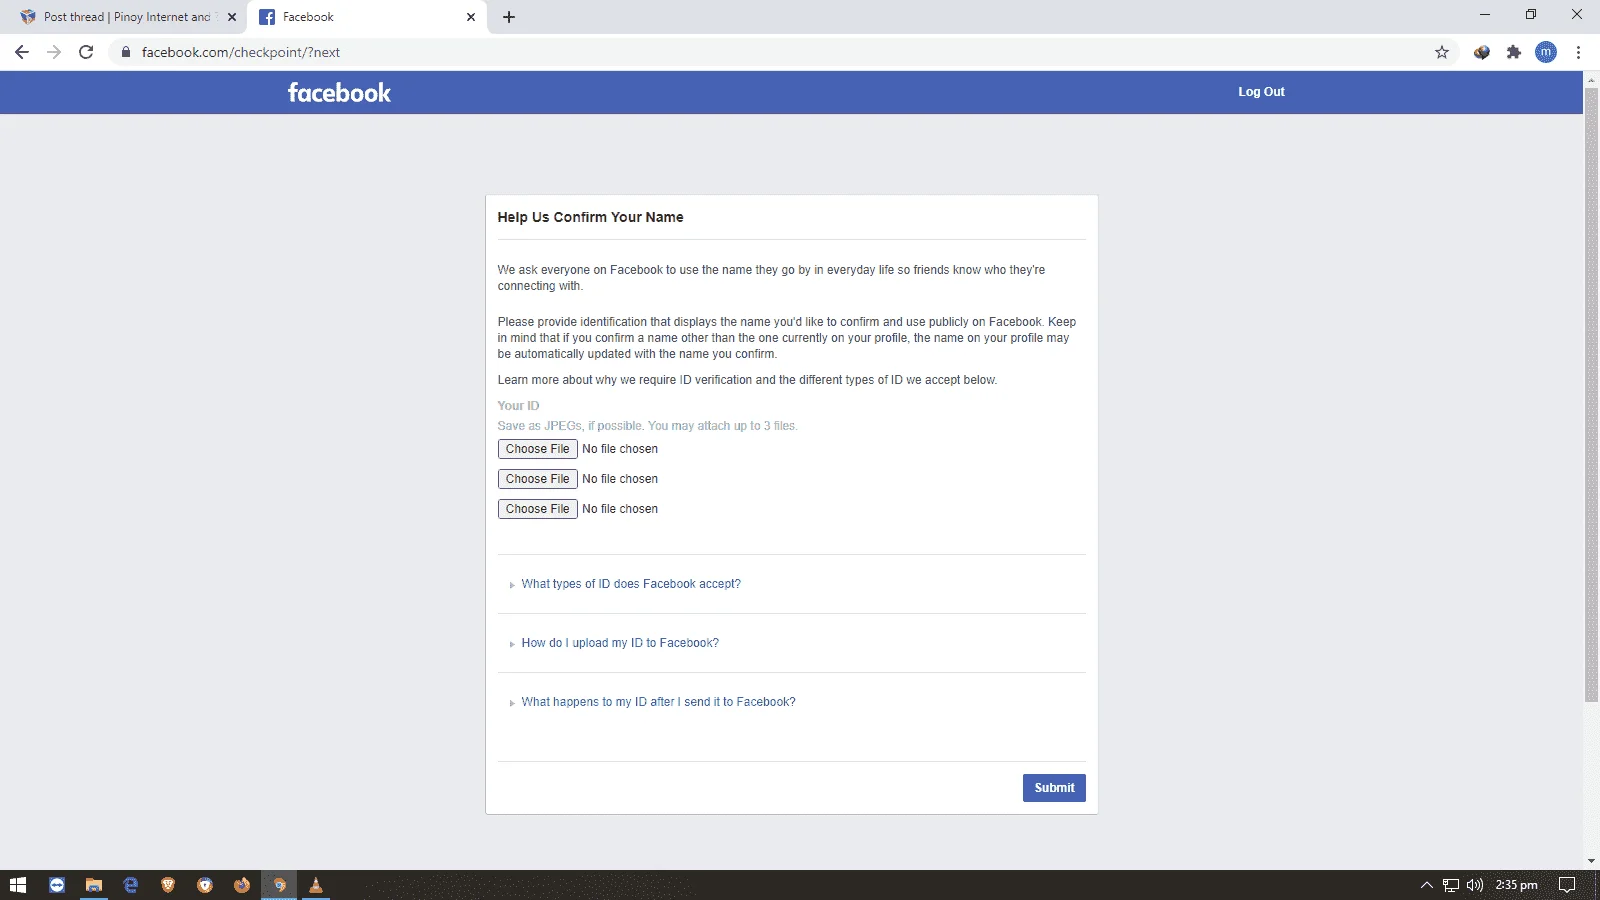Launch Brave browser from the taskbar
Image resolution: width=1600 pixels, height=900 pixels.
tap(168, 885)
